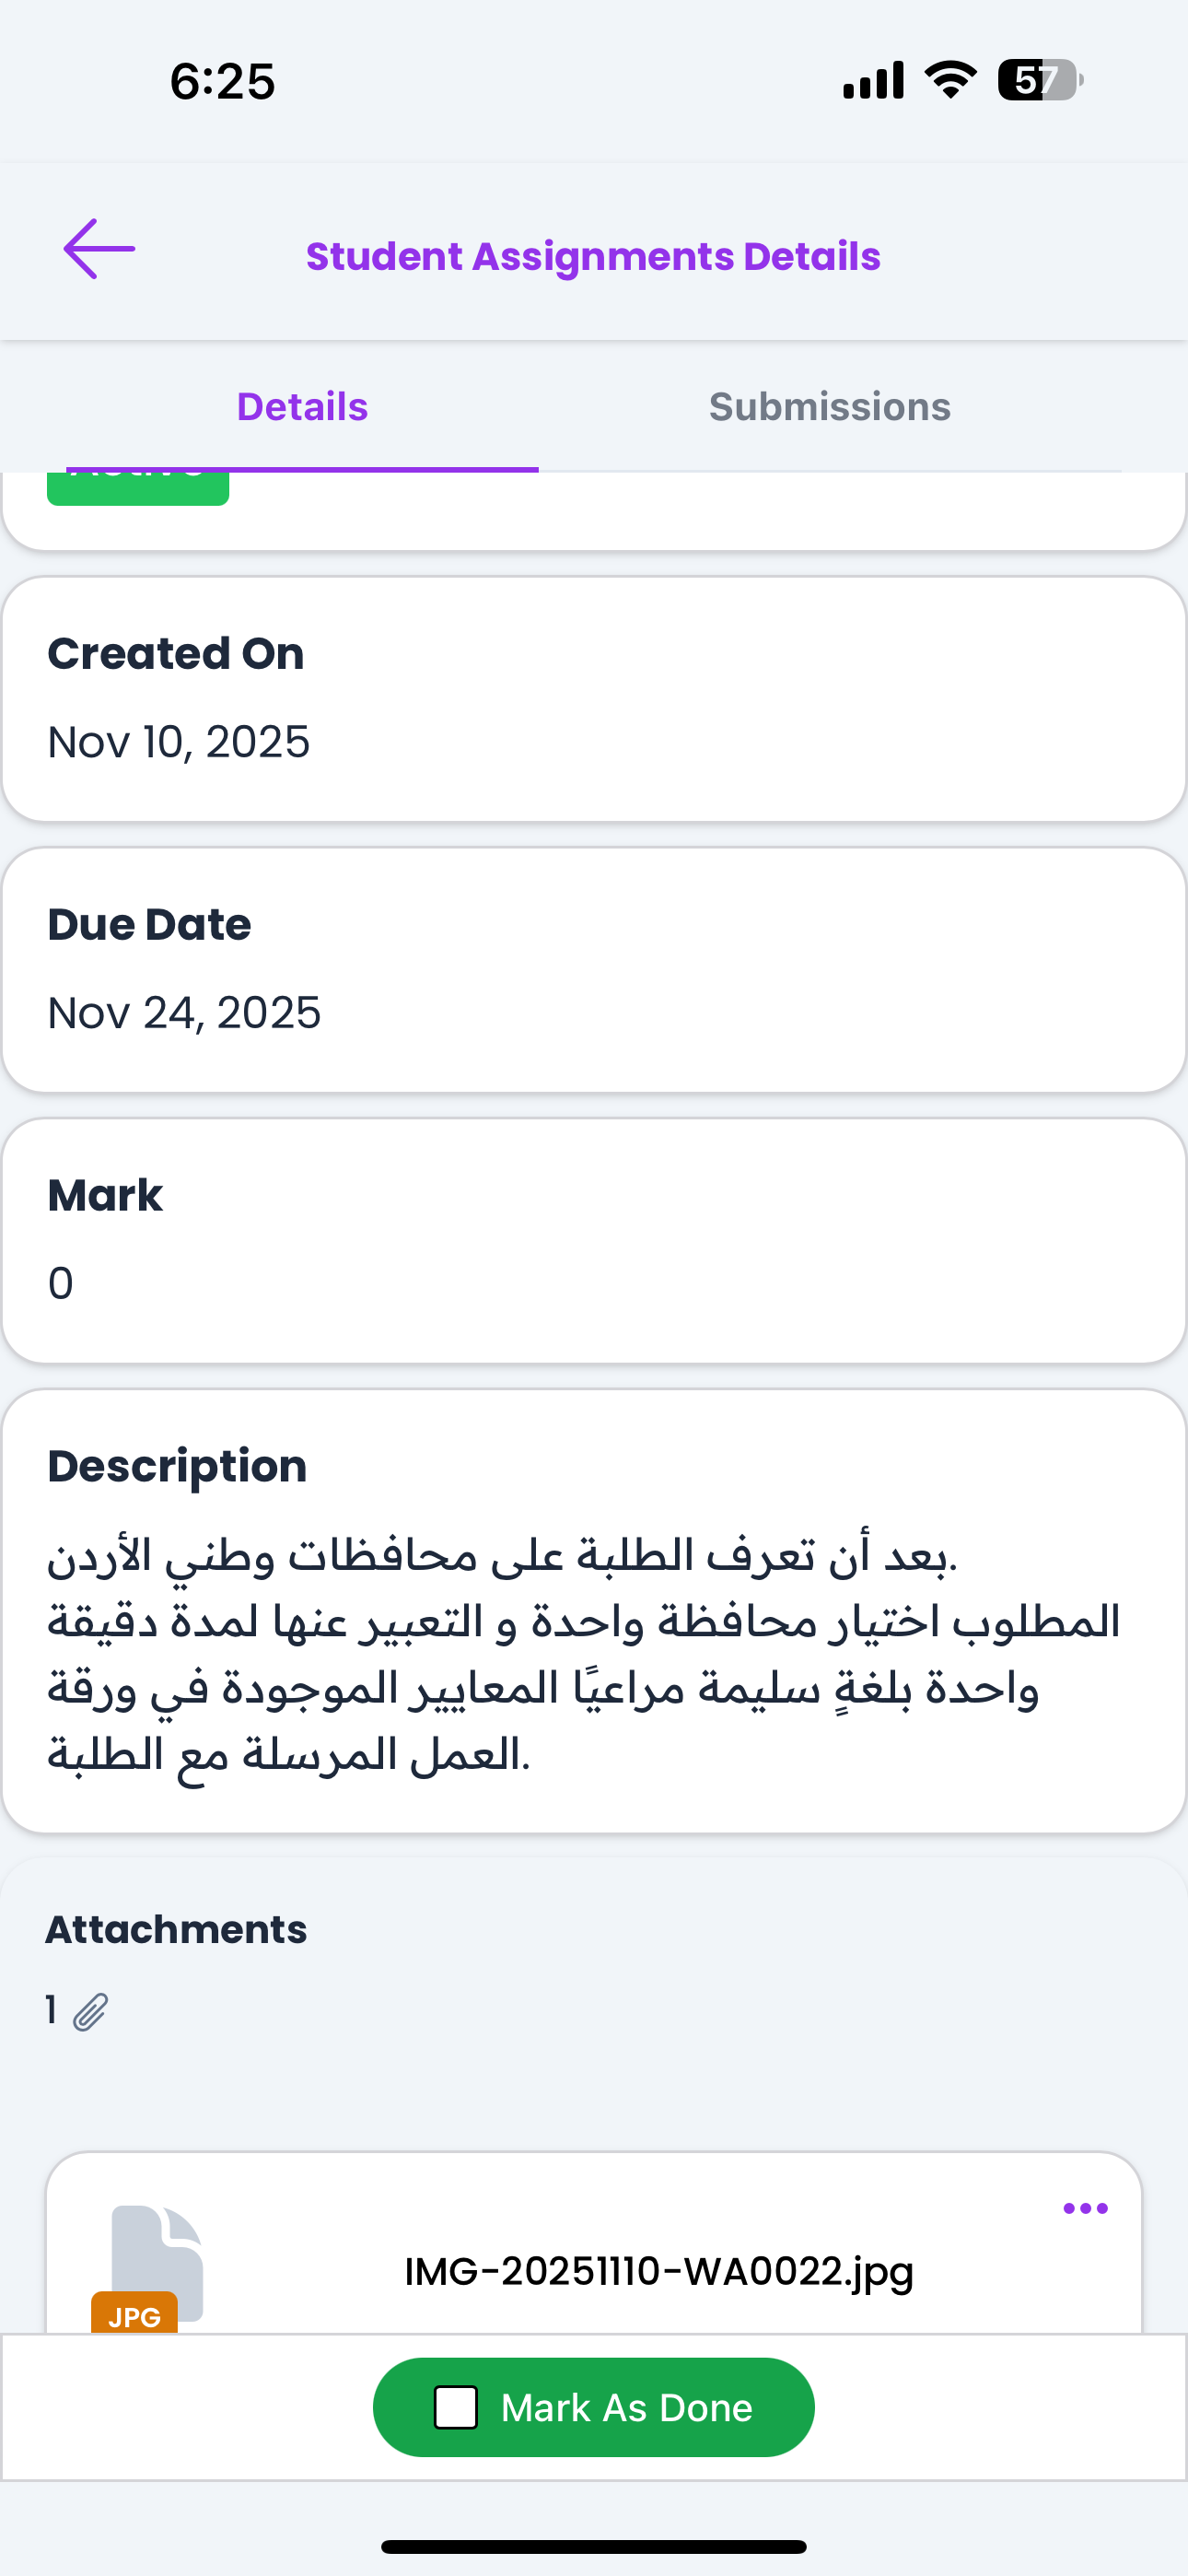Tap the 6:25 clock in status bar
The width and height of the screenshot is (1188, 2576).
point(222,81)
